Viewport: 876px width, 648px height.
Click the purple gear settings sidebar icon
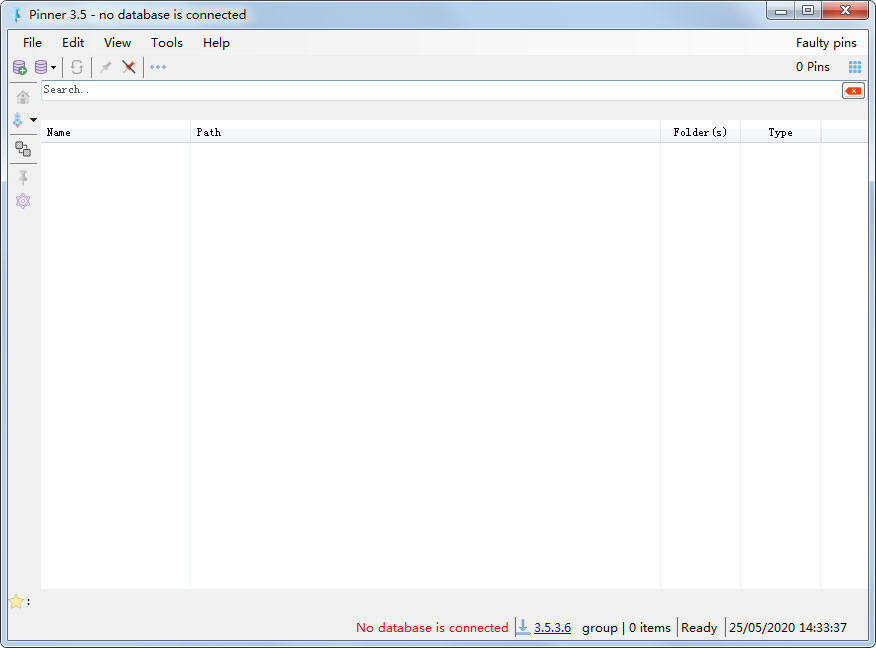click(x=23, y=201)
